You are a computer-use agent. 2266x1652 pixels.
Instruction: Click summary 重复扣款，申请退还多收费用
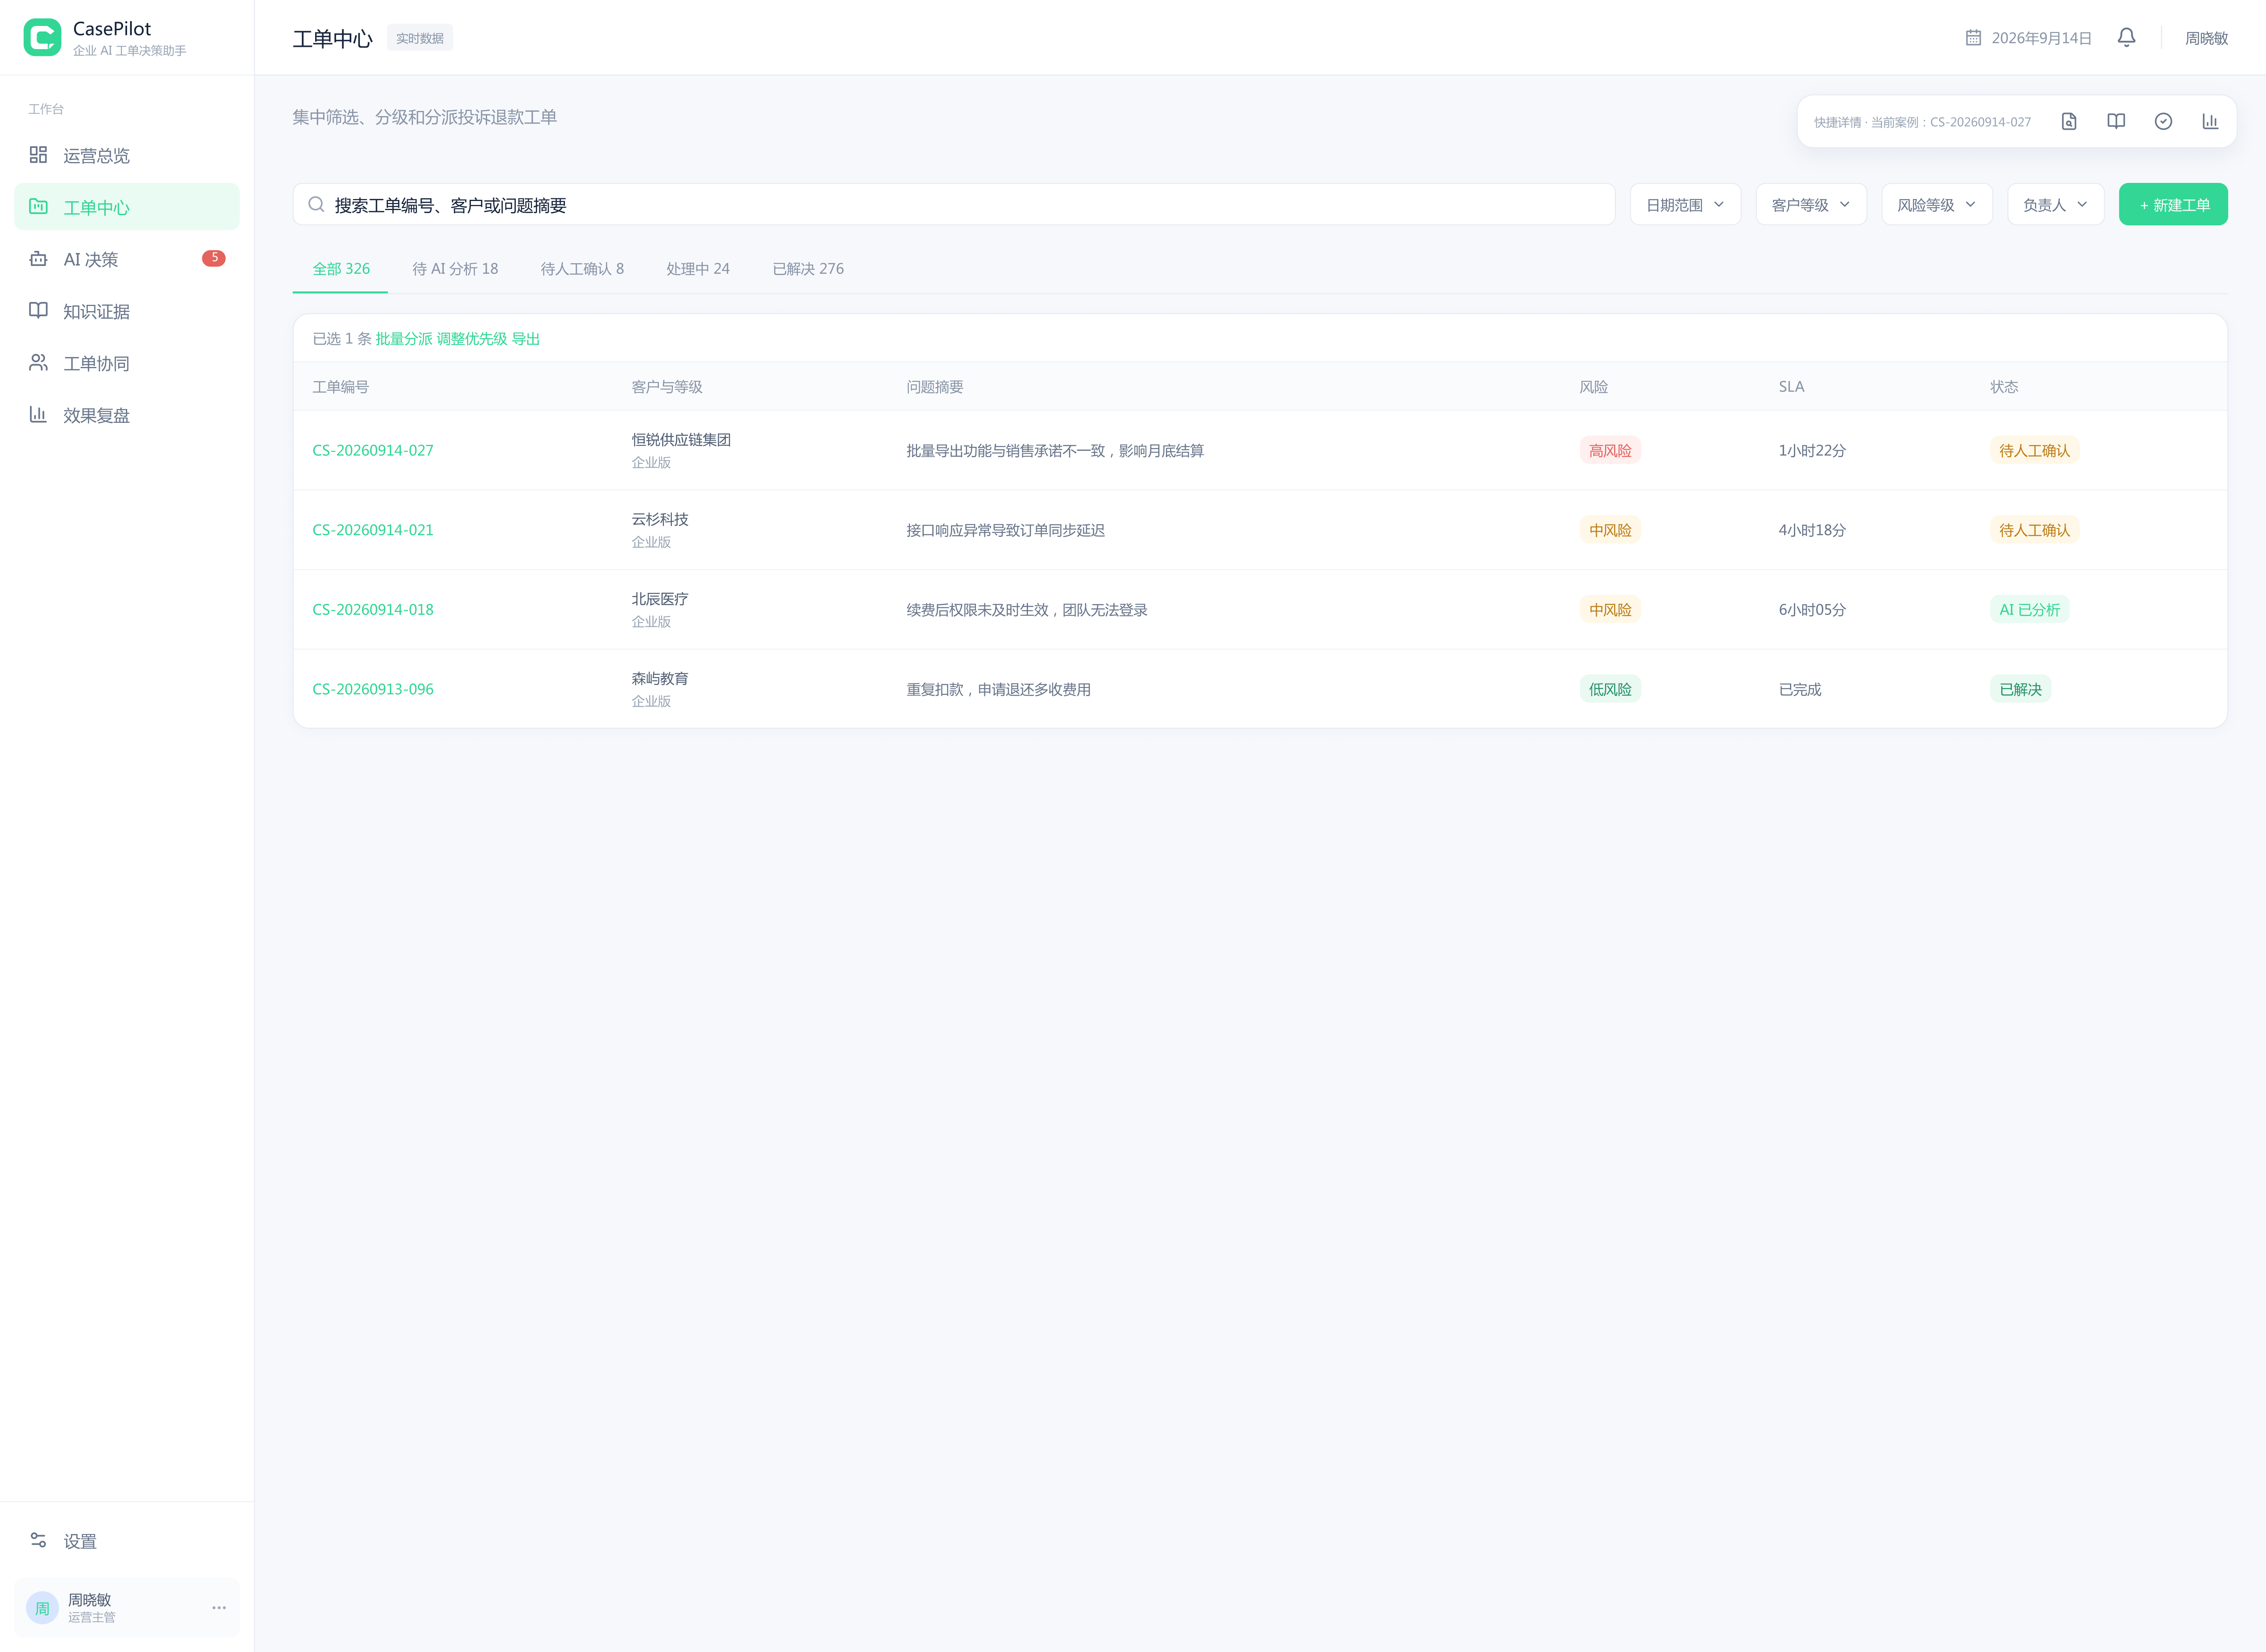[x=999, y=689]
